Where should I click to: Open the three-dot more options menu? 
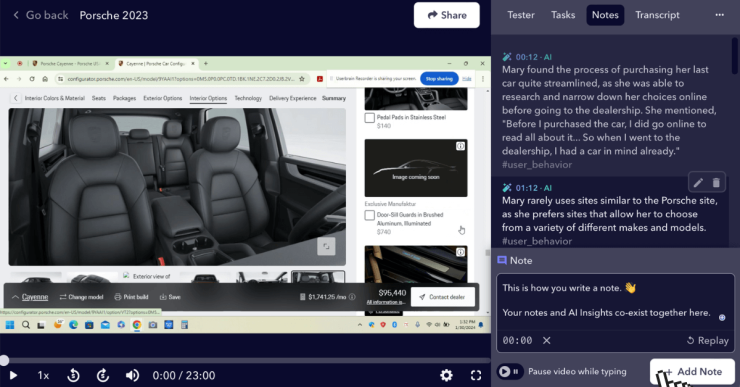coord(719,15)
